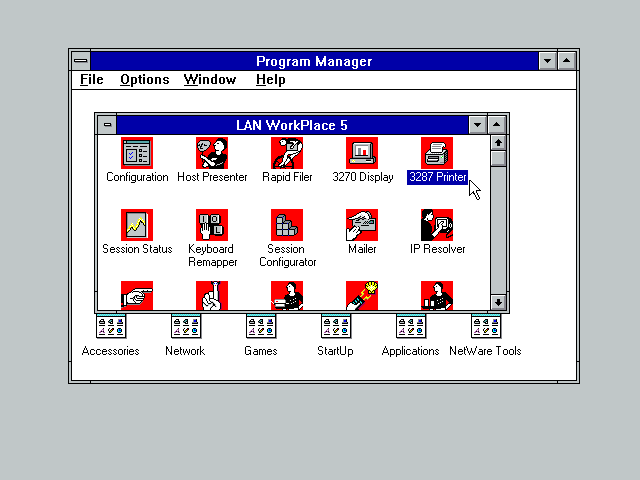Open the 3270 Display icon
This screenshot has height=480, width=640.
tap(362, 153)
